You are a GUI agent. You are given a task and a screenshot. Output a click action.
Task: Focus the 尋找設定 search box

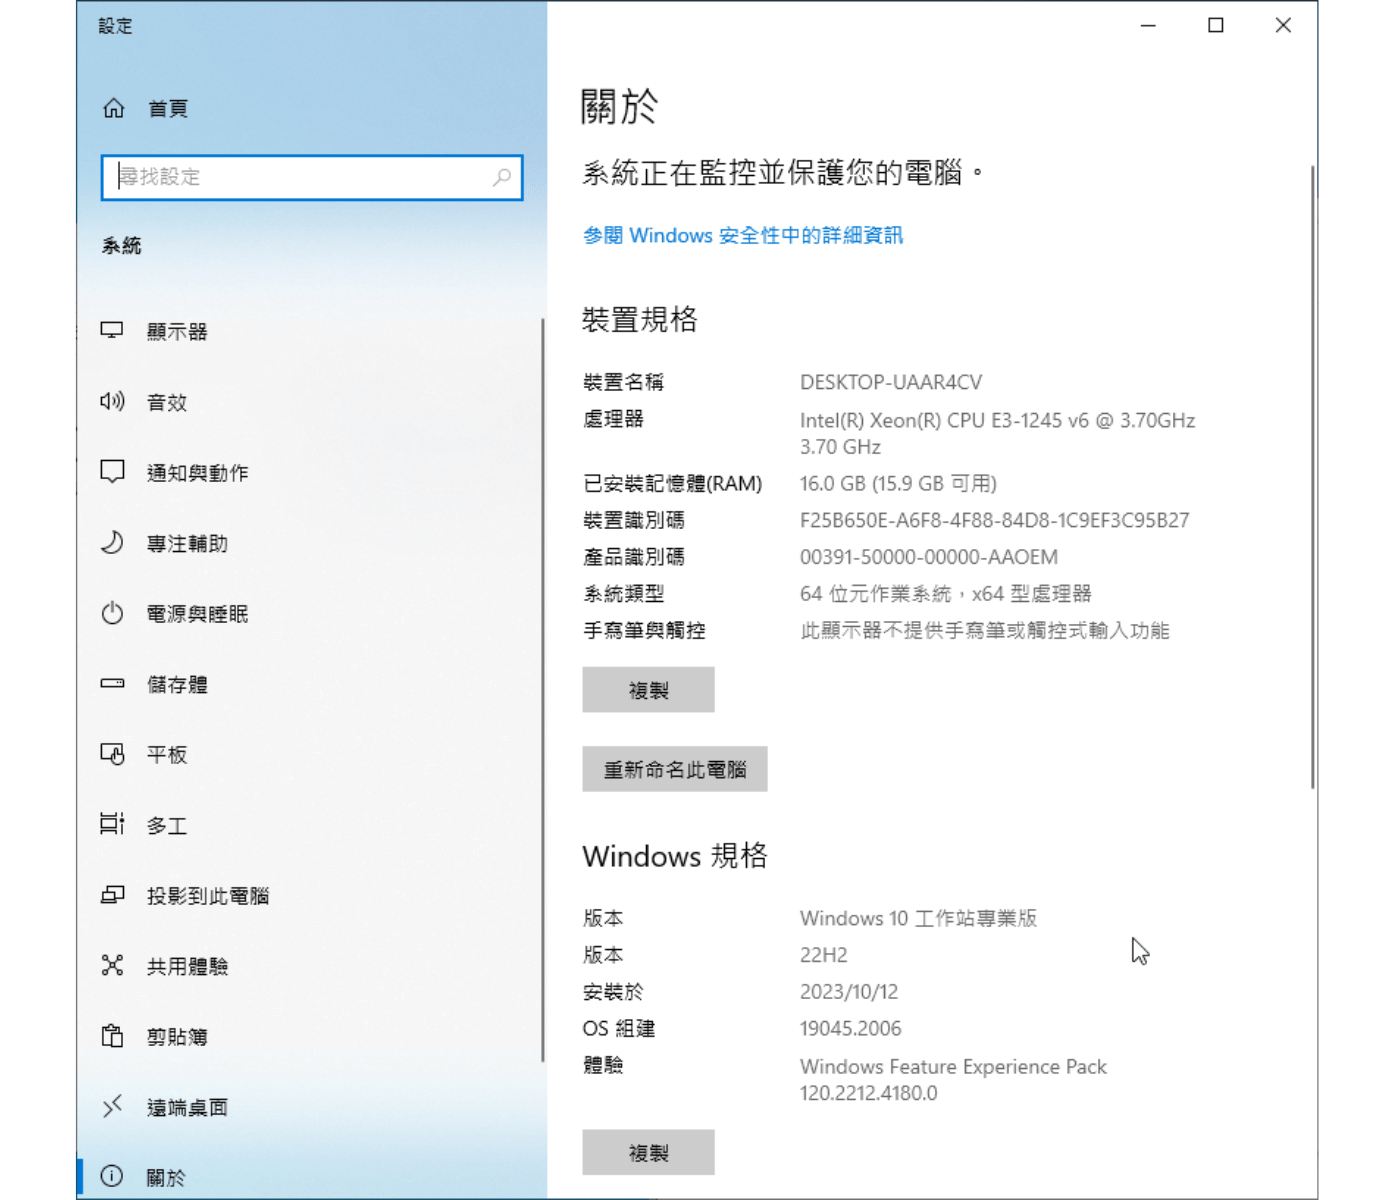point(312,177)
